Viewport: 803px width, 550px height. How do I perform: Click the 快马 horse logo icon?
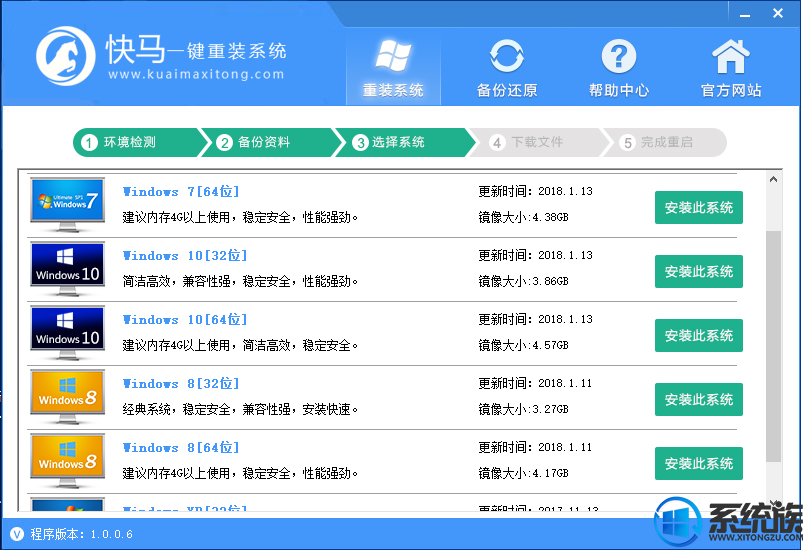pos(66,56)
